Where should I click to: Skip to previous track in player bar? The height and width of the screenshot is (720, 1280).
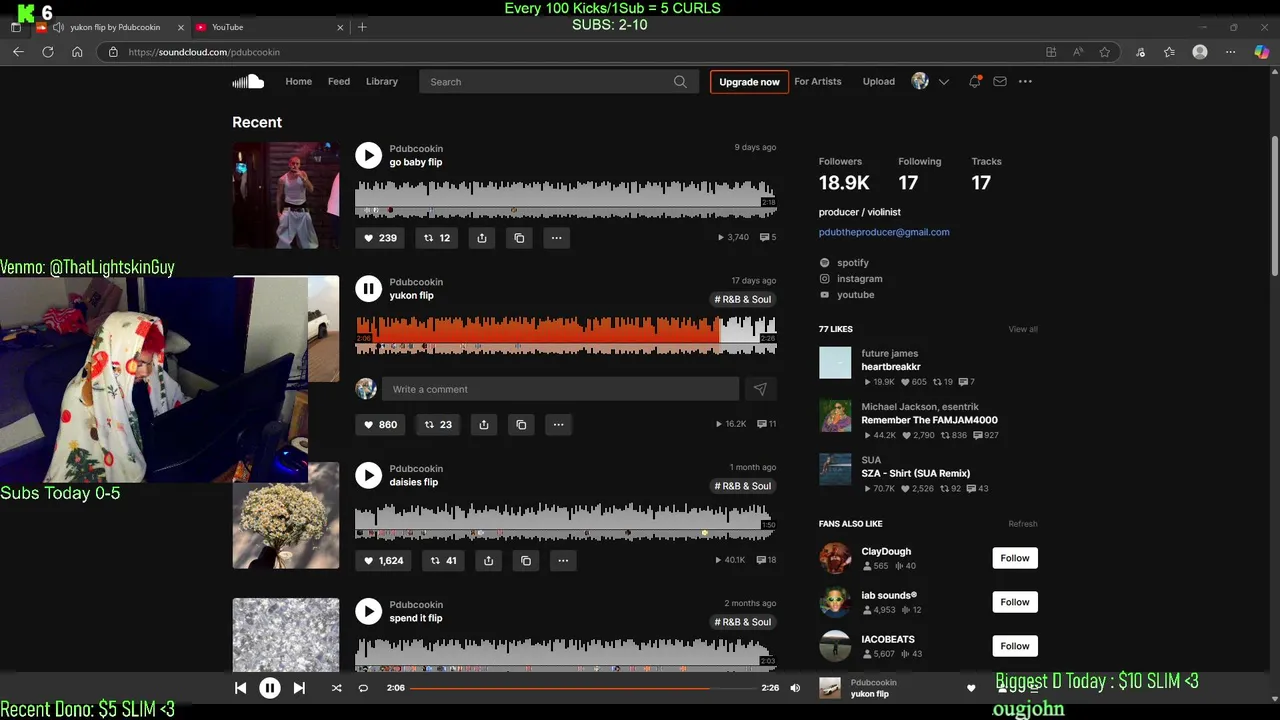pyautogui.click(x=240, y=688)
